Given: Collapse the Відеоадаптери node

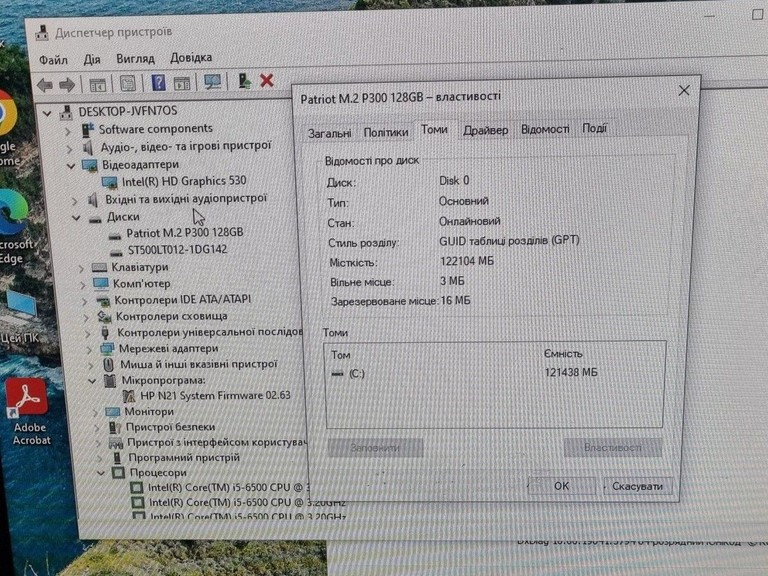Looking at the screenshot, I should [71, 166].
